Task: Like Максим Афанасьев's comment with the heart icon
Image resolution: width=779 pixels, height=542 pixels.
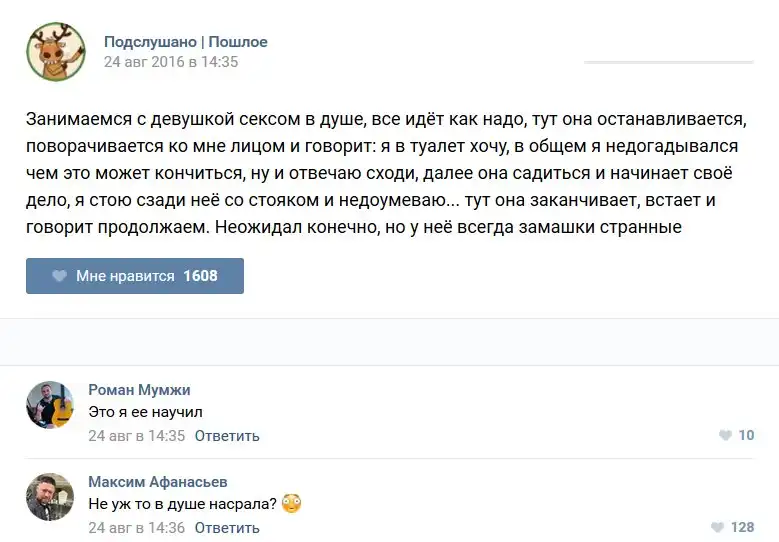Action: 717,527
